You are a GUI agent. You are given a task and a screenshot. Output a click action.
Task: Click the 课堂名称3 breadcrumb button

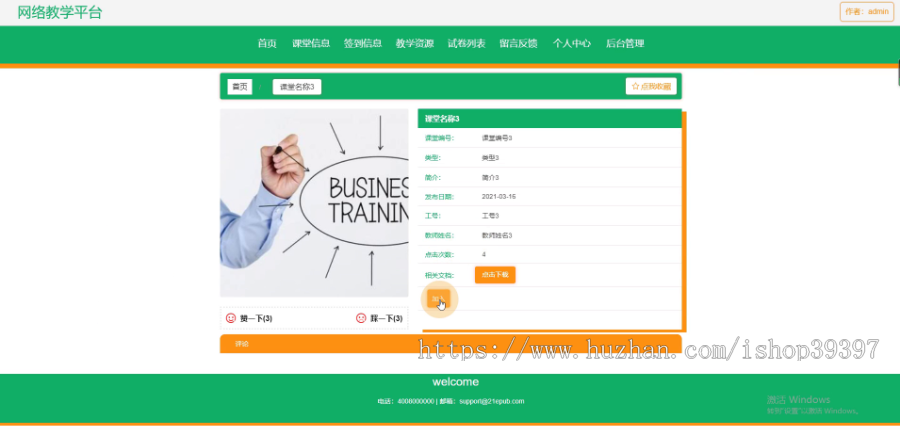click(297, 87)
